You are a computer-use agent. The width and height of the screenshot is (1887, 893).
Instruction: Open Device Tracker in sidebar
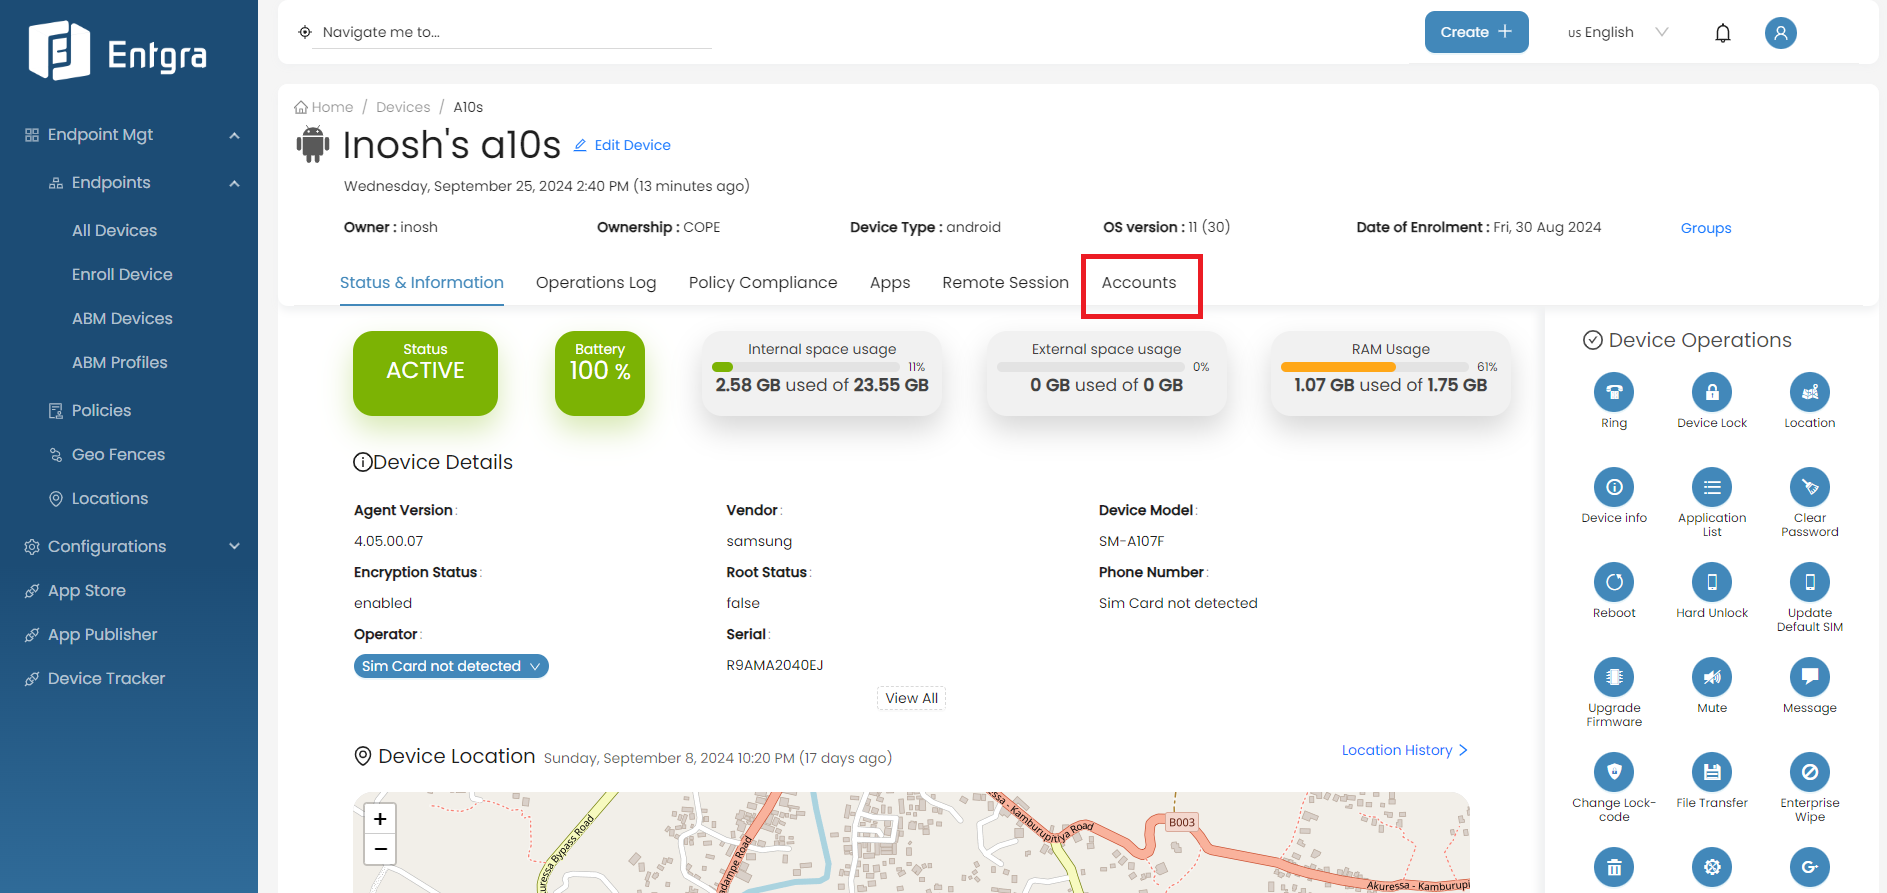95,679
